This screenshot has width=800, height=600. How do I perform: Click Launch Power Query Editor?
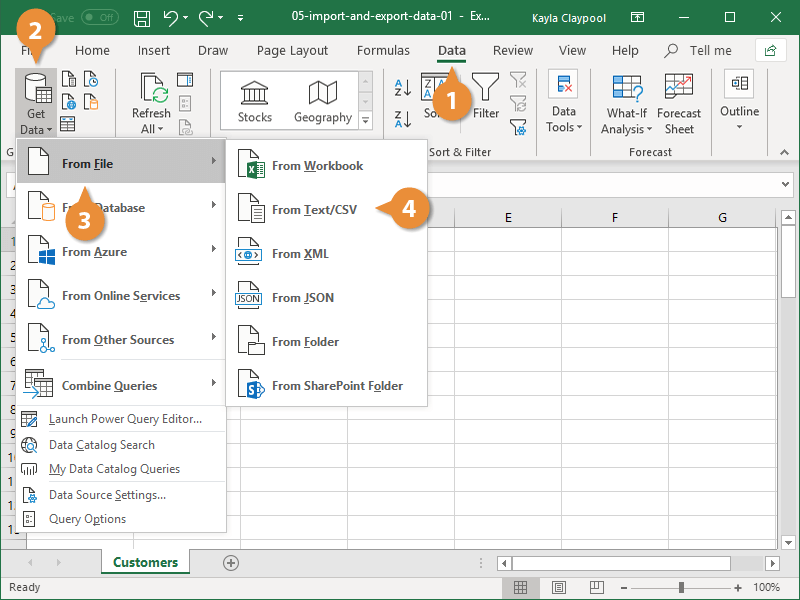click(x=125, y=419)
